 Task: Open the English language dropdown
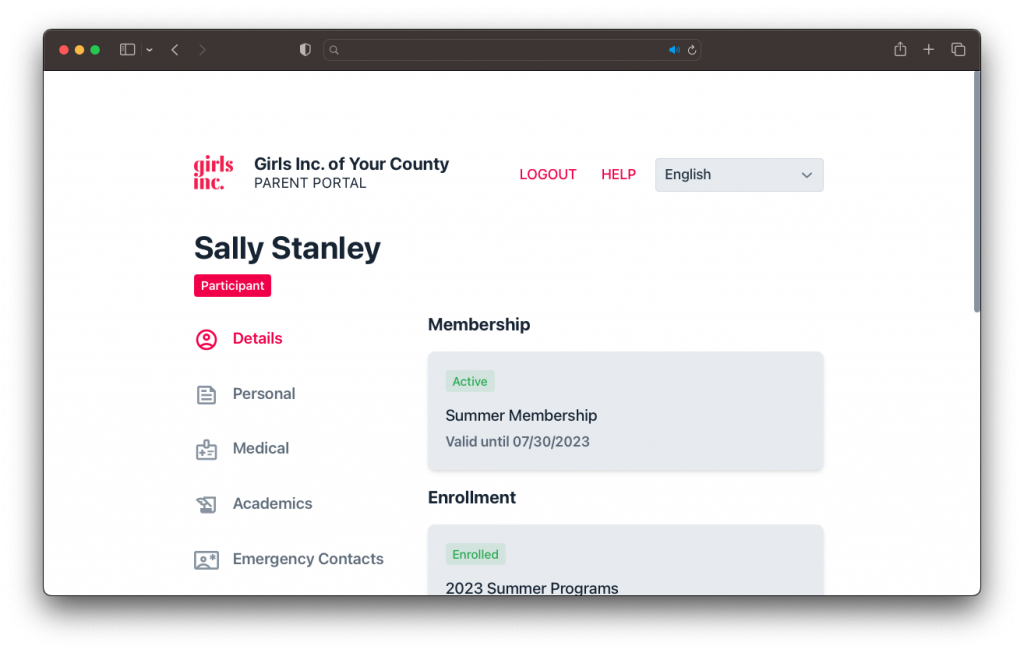pyautogui.click(x=739, y=175)
